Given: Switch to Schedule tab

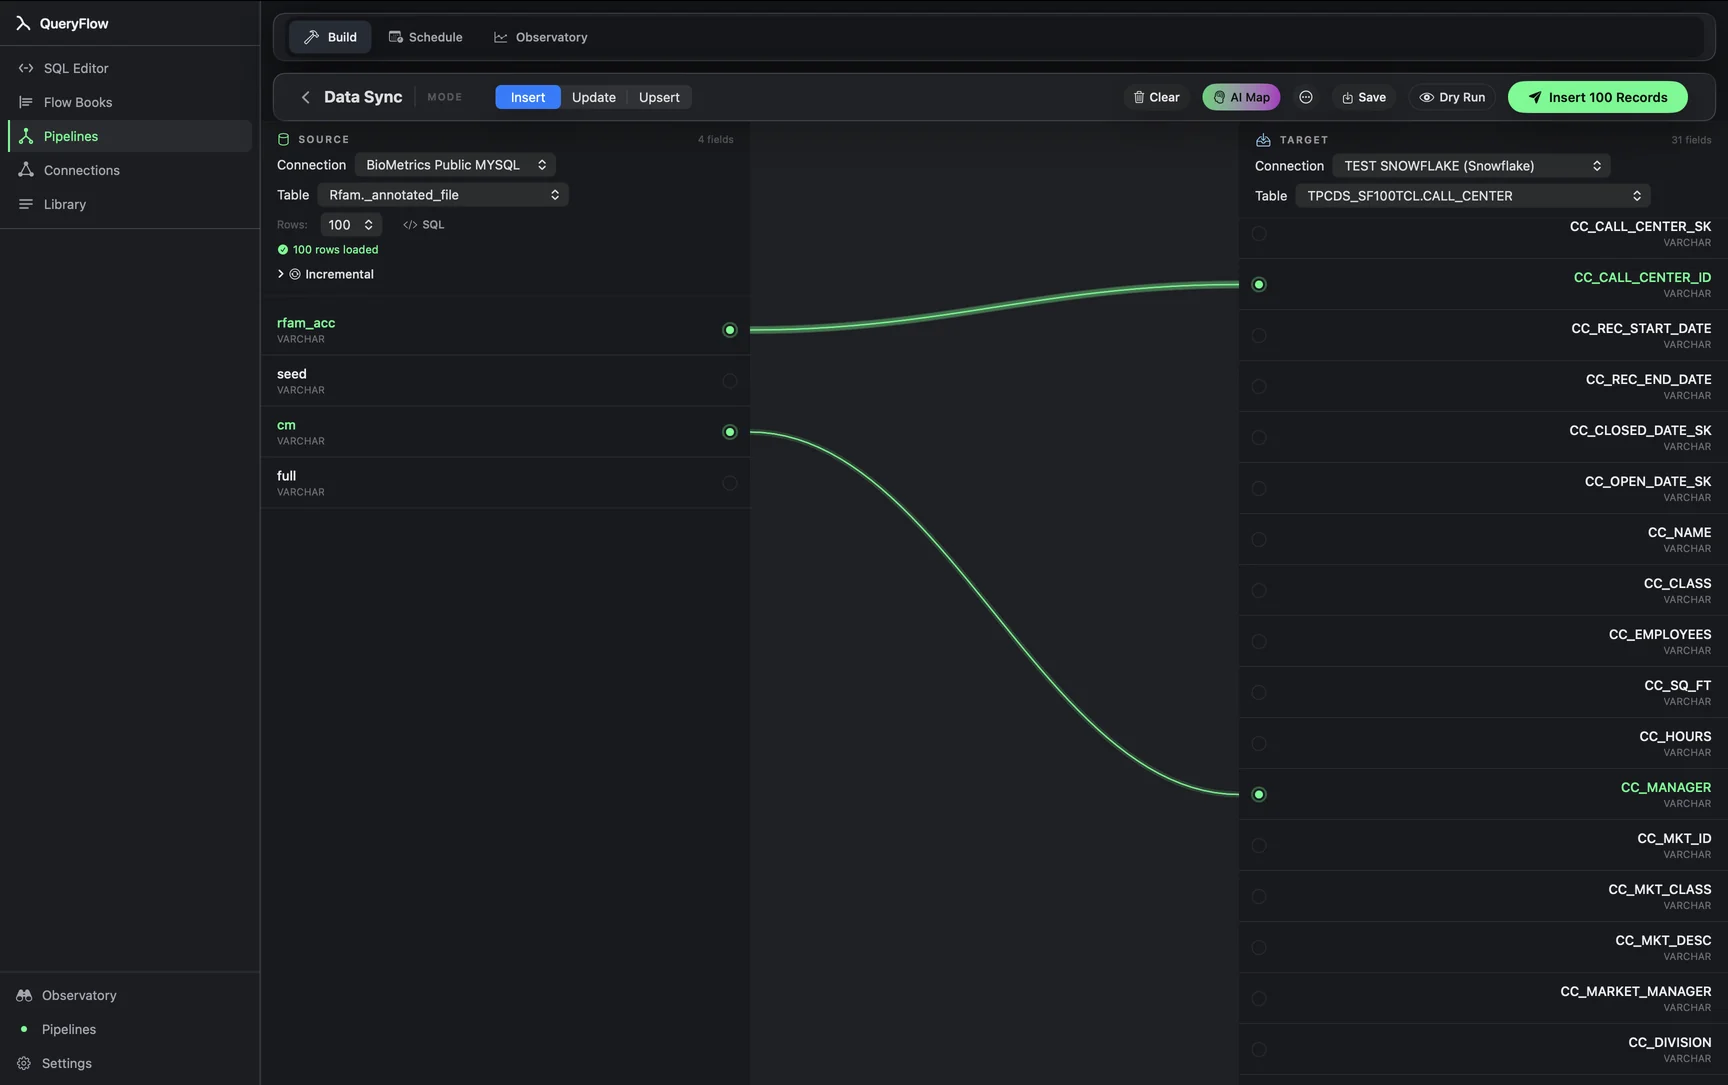Looking at the screenshot, I should (425, 37).
